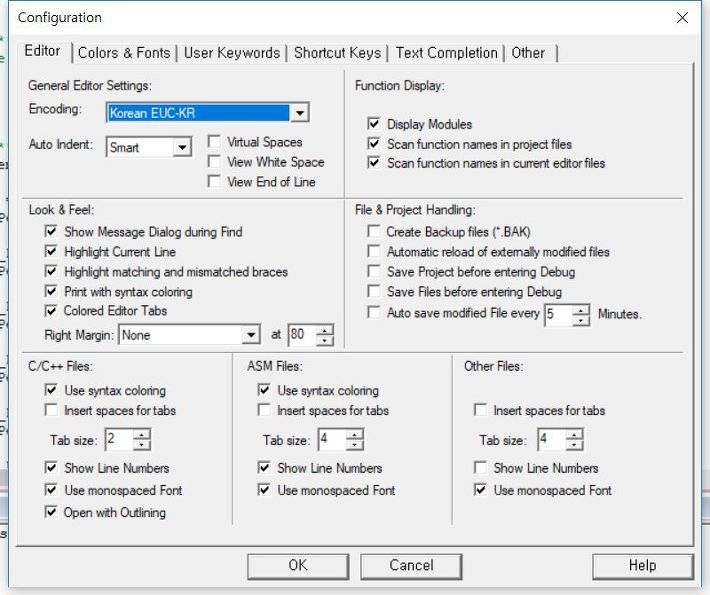Close the Configuration dialog with X
710x595 pixels.
click(682, 18)
